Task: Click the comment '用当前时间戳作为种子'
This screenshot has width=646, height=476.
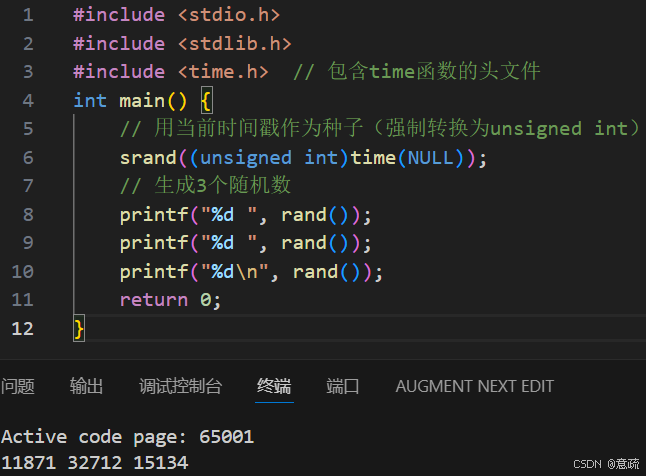Action: (x=258, y=128)
